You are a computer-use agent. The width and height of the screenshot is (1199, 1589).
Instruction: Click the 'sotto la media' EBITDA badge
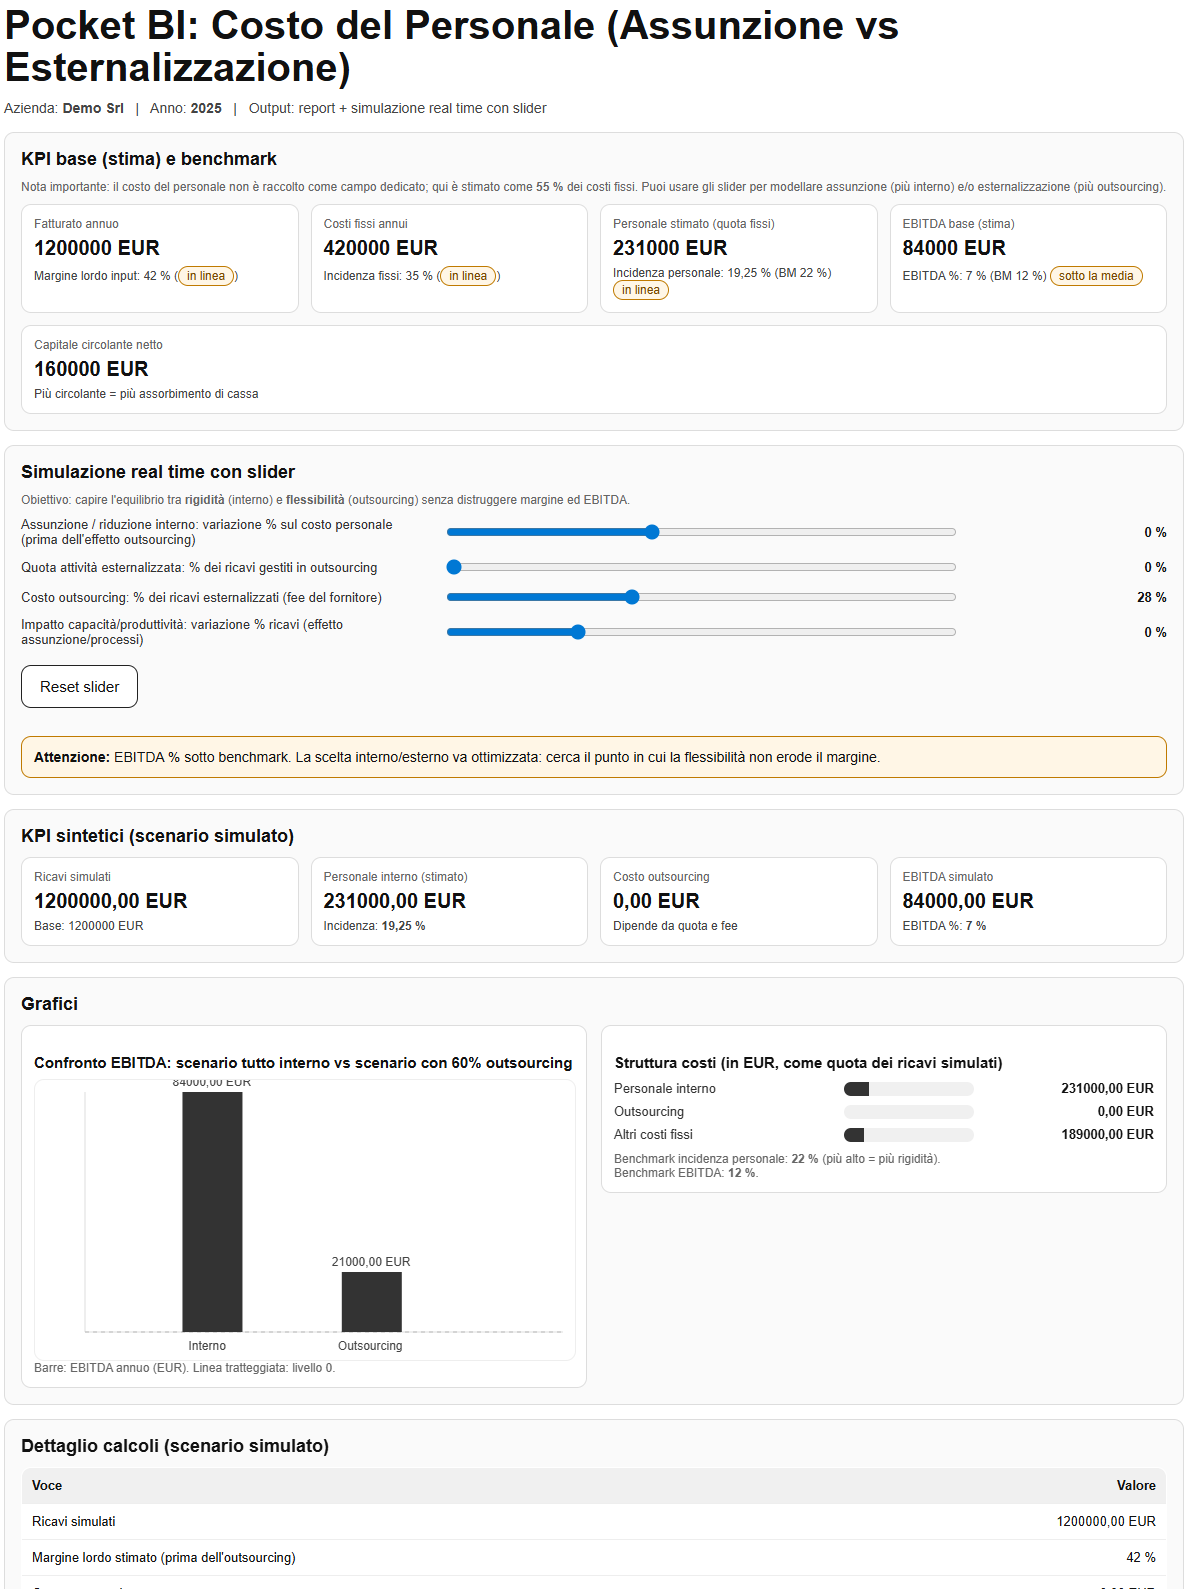(x=1096, y=276)
